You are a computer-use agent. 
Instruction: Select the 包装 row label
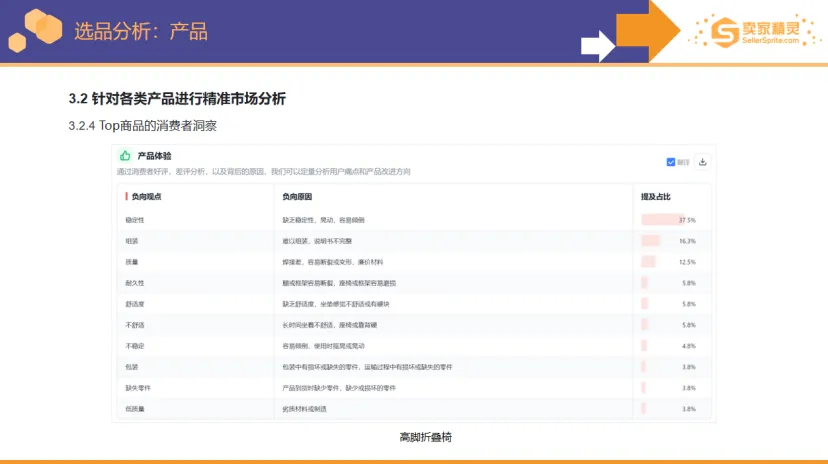[131, 367]
